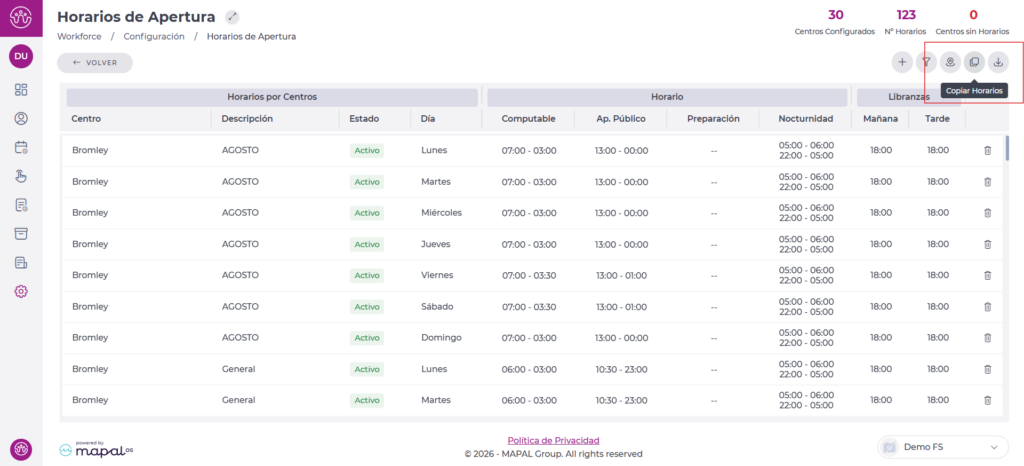Click the table vertical scrollbar
1024x466 pixels.
pyautogui.click(x=1006, y=148)
